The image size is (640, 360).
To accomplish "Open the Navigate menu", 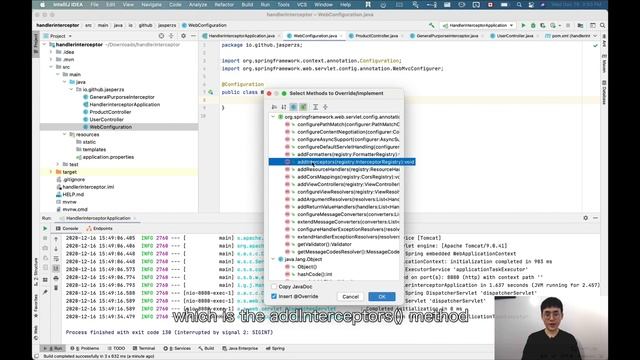I will pyautogui.click(x=151, y=5).
